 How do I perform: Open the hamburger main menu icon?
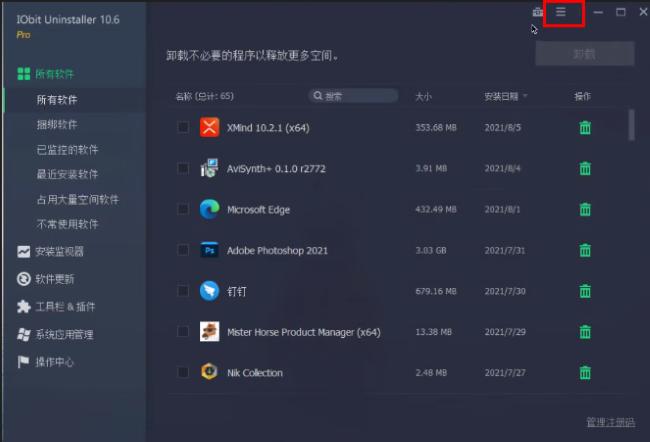point(561,12)
